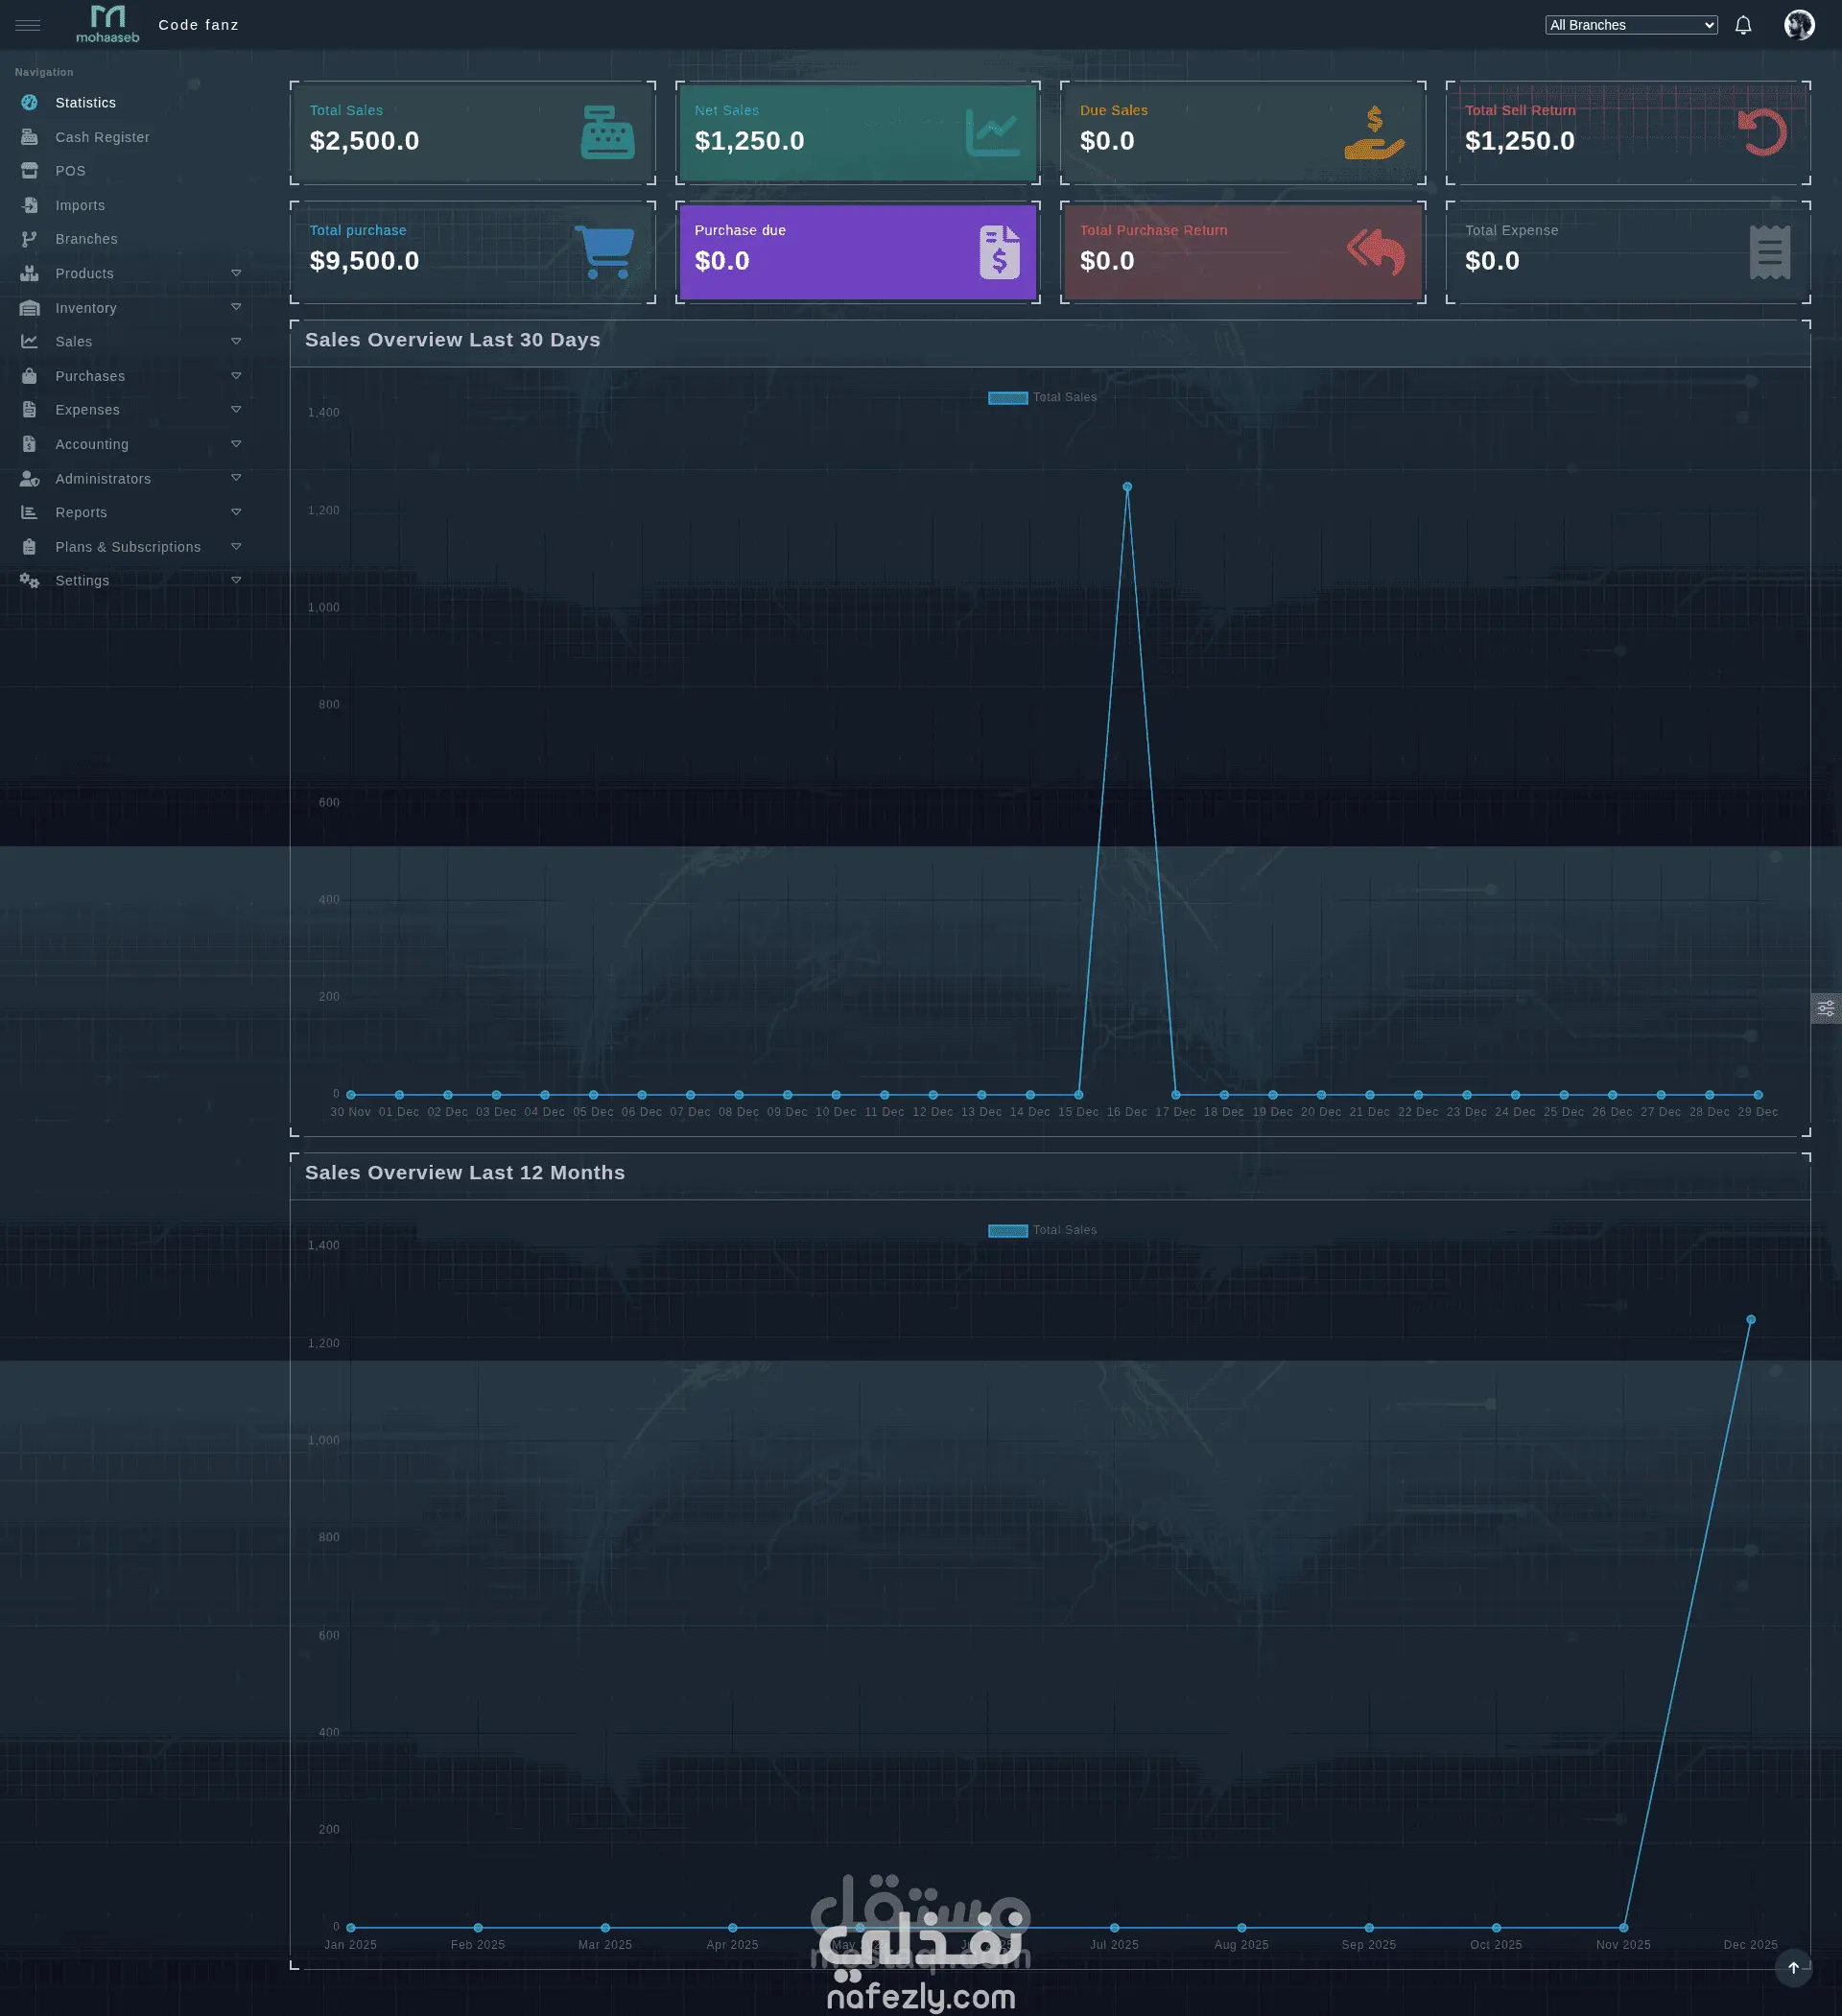Screen dimensions: 1842x2016
Task: Open the notifications bell
Action: [1743, 25]
